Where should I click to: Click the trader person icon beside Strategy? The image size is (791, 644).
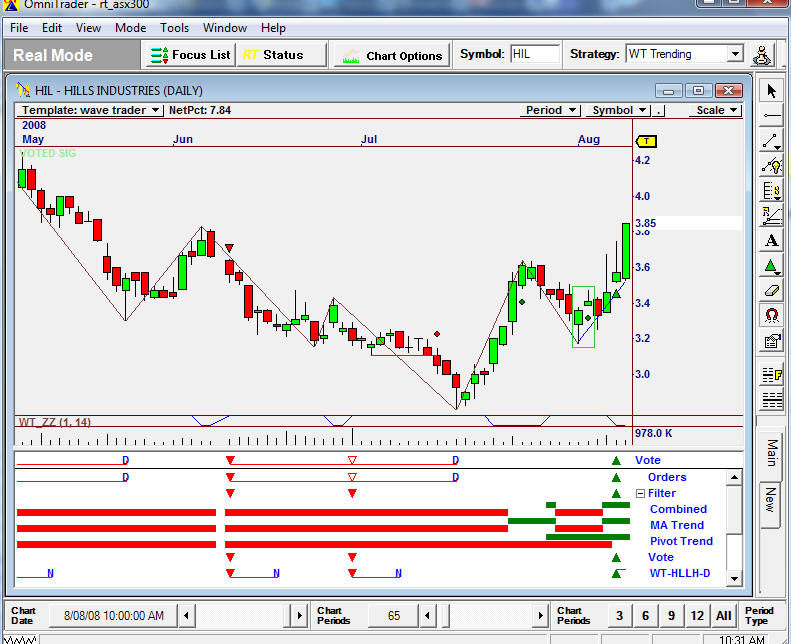(x=762, y=54)
